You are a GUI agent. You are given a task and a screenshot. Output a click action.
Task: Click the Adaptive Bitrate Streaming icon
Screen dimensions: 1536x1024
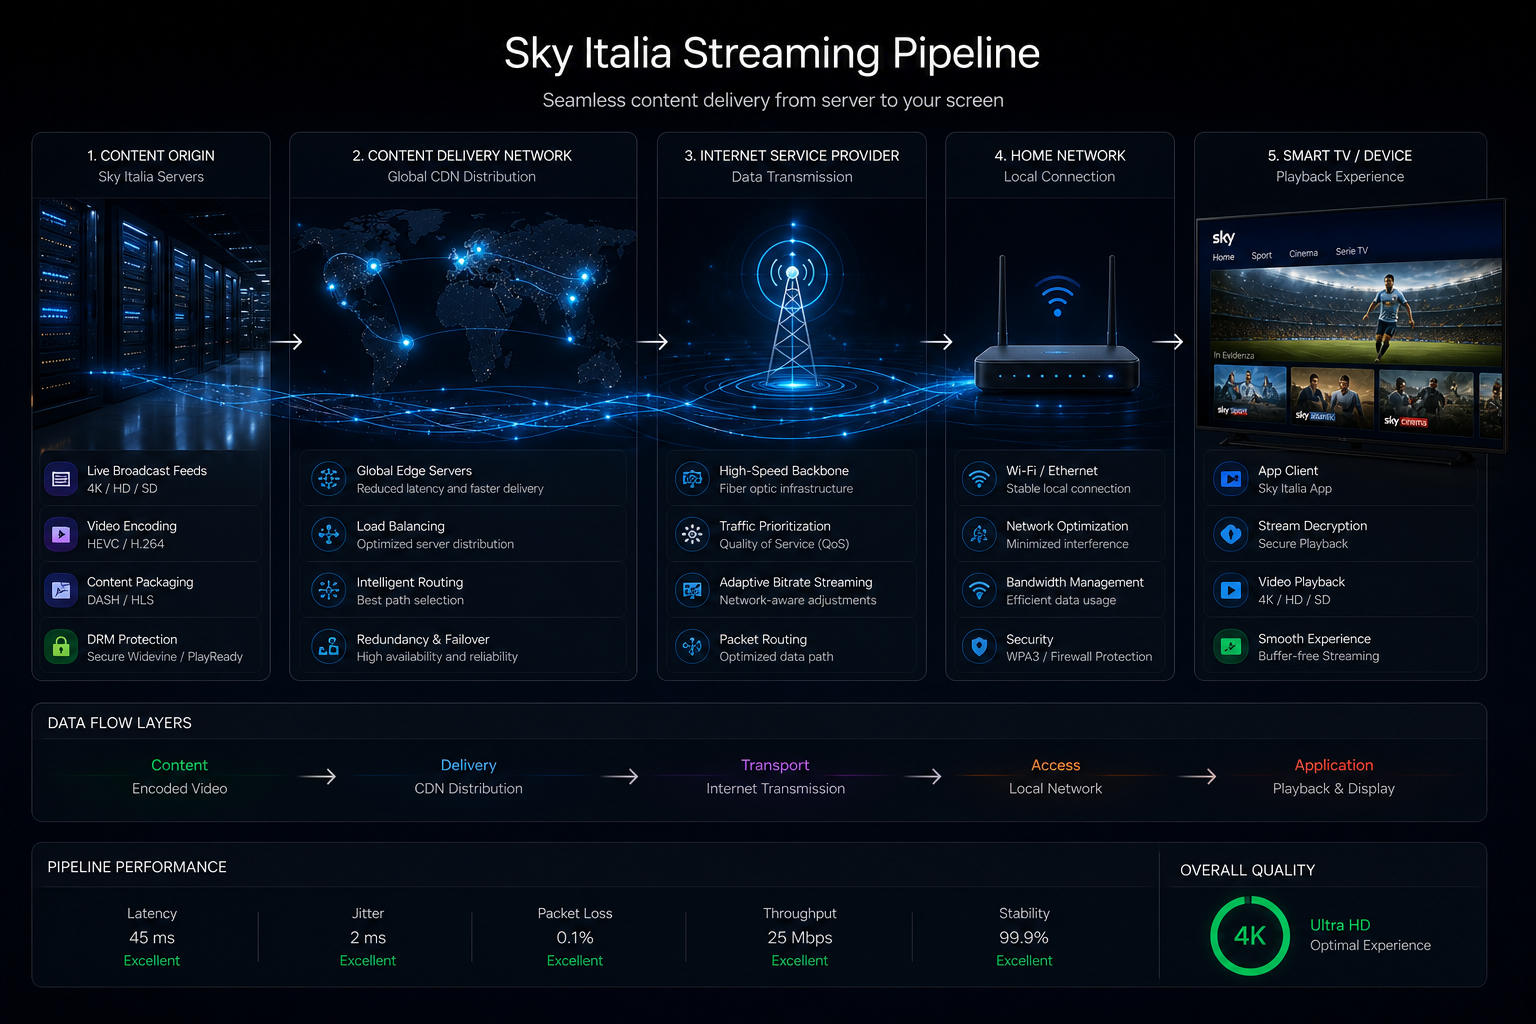pyautogui.click(x=692, y=590)
